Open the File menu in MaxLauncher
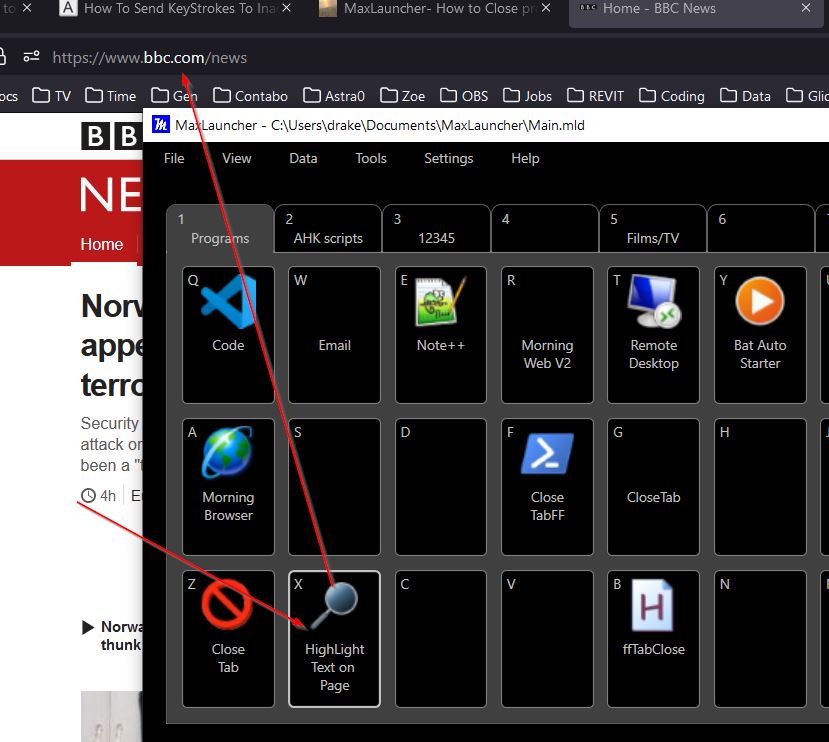 coord(174,158)
